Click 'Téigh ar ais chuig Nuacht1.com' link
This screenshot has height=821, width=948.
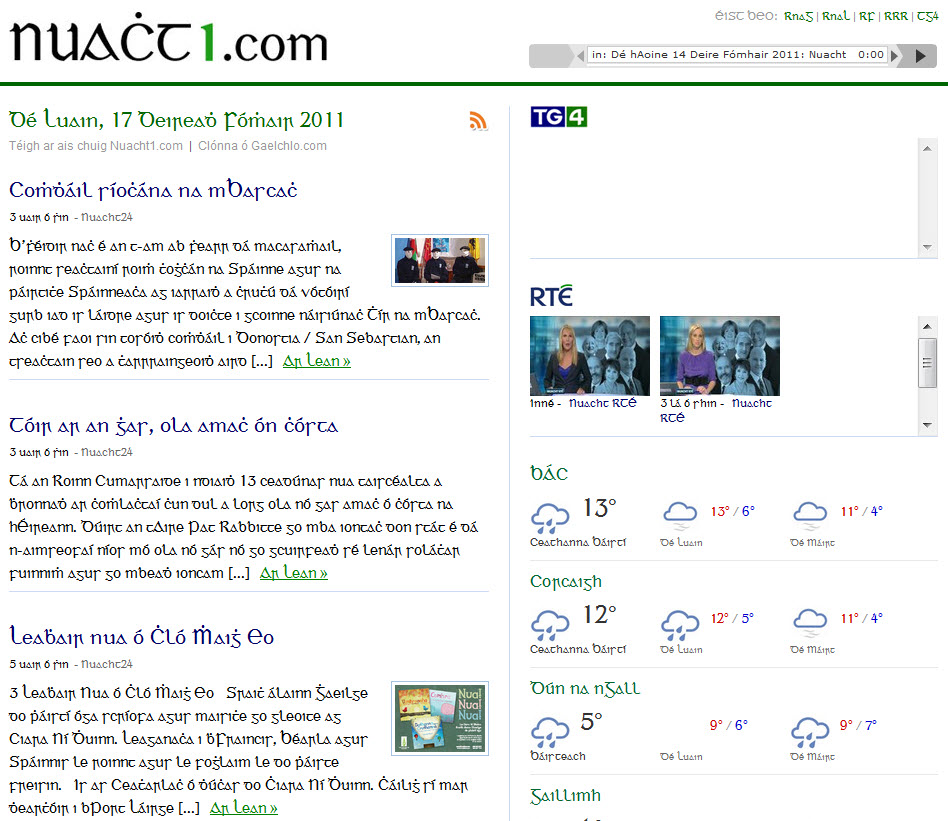coord(96,146)
